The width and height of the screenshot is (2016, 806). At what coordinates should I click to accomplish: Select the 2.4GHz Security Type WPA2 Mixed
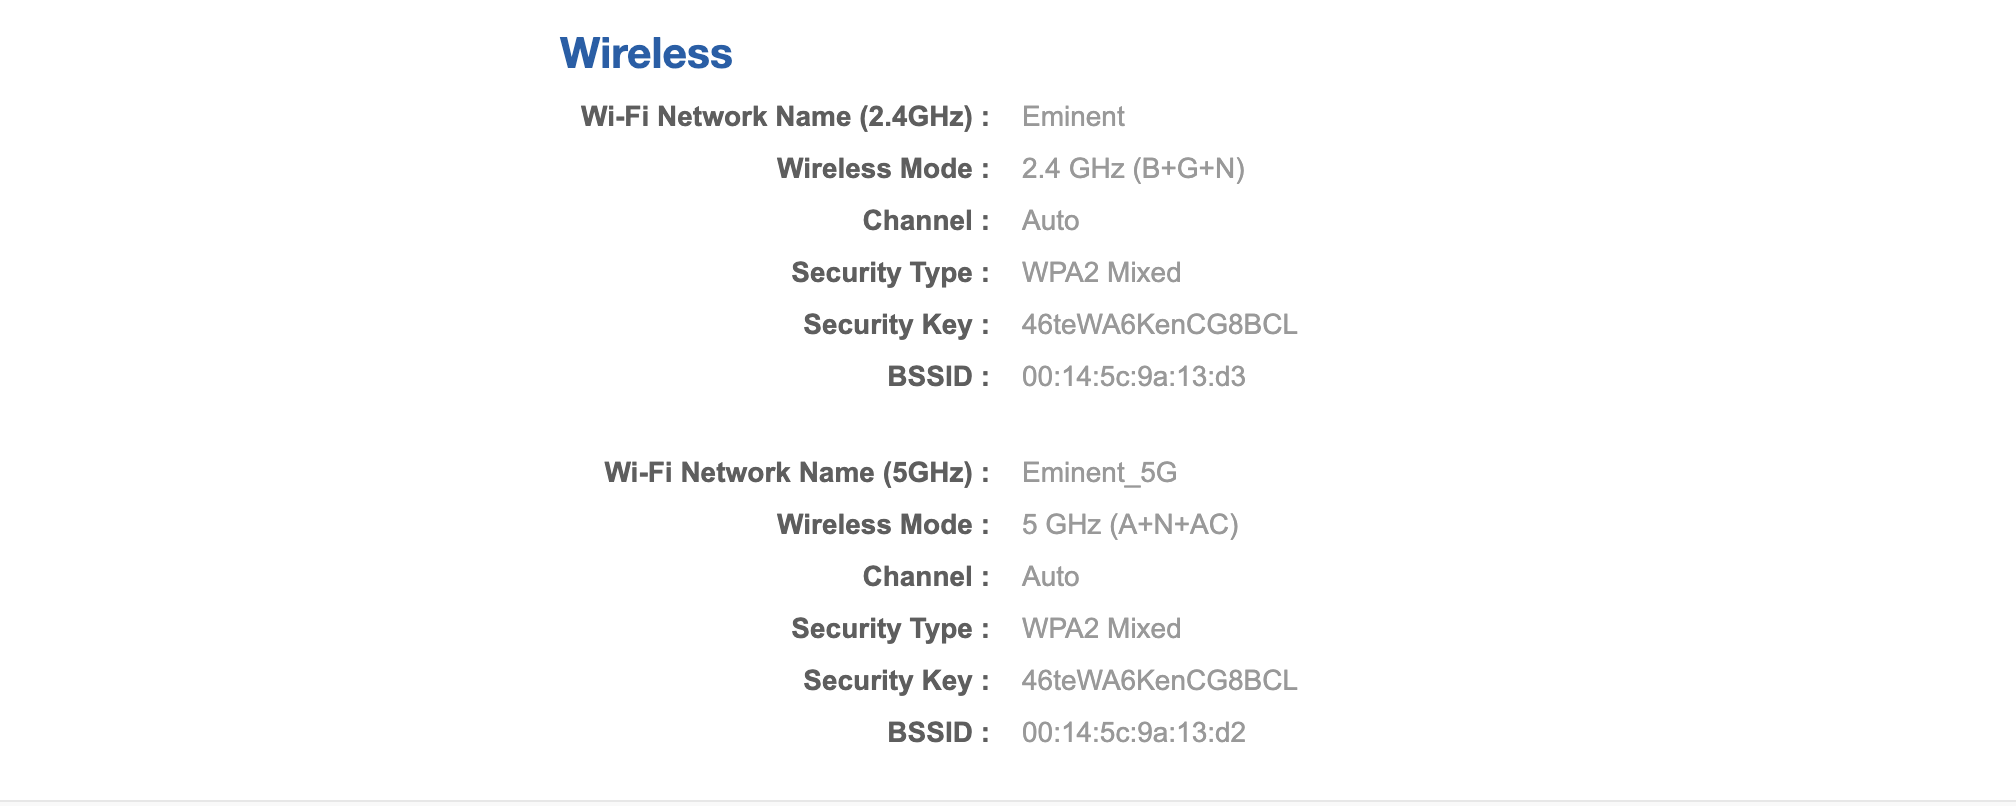click(x=1101, y=273)
